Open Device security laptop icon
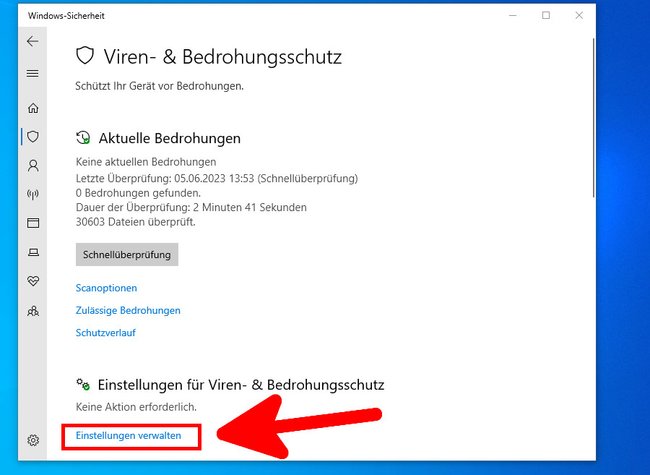The image size is (650, 475). coord(33,252)
